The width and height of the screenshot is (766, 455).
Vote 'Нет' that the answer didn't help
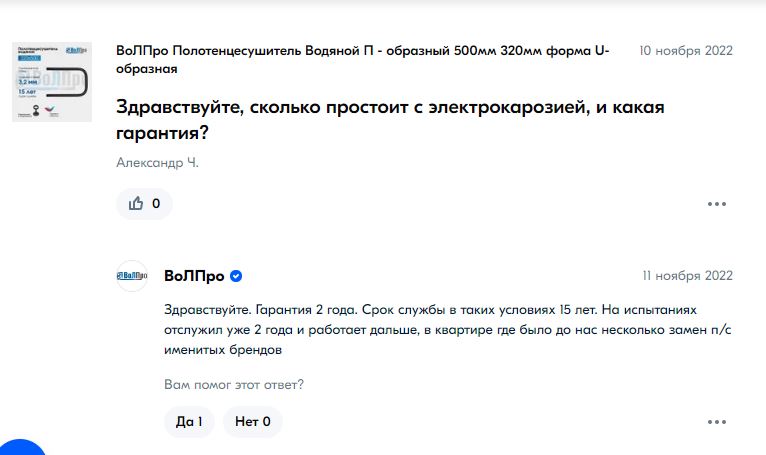click(x=253, y=422)
